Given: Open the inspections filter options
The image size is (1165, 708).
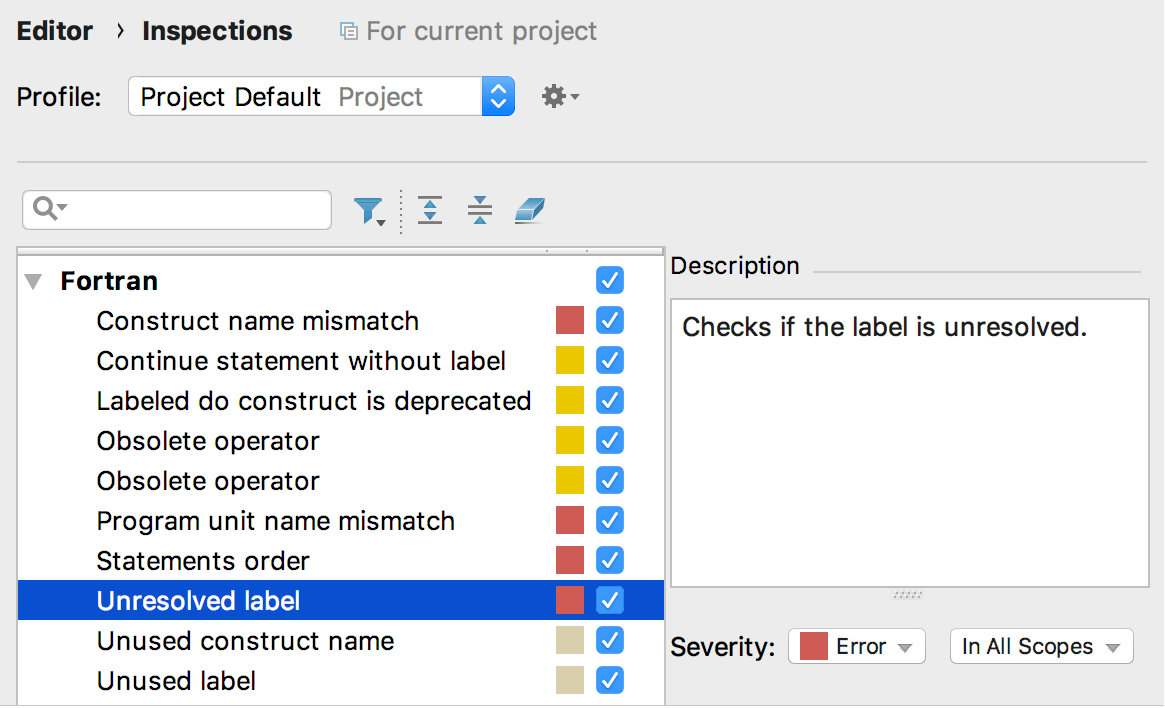Looking at the screenshot, I should tap(371, 210).
